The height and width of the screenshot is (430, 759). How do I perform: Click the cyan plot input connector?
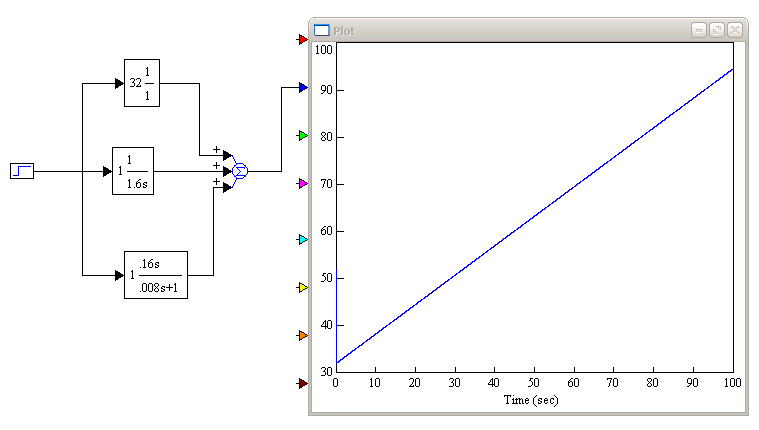click(x=303, y=239)
